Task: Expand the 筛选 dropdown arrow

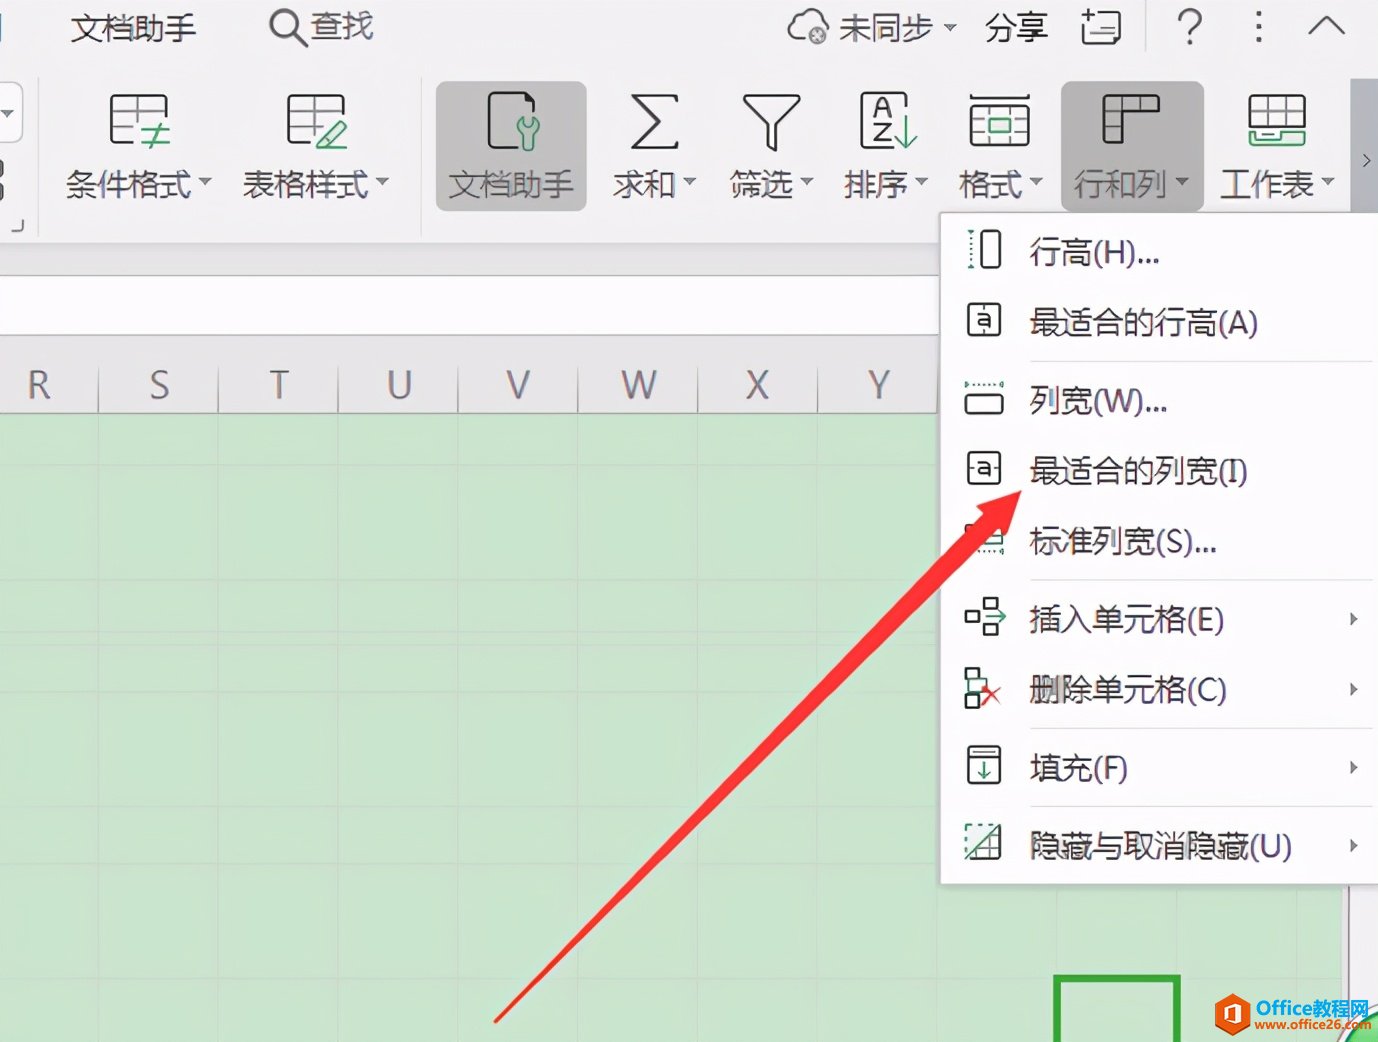Action: click(x=806, y=182)
